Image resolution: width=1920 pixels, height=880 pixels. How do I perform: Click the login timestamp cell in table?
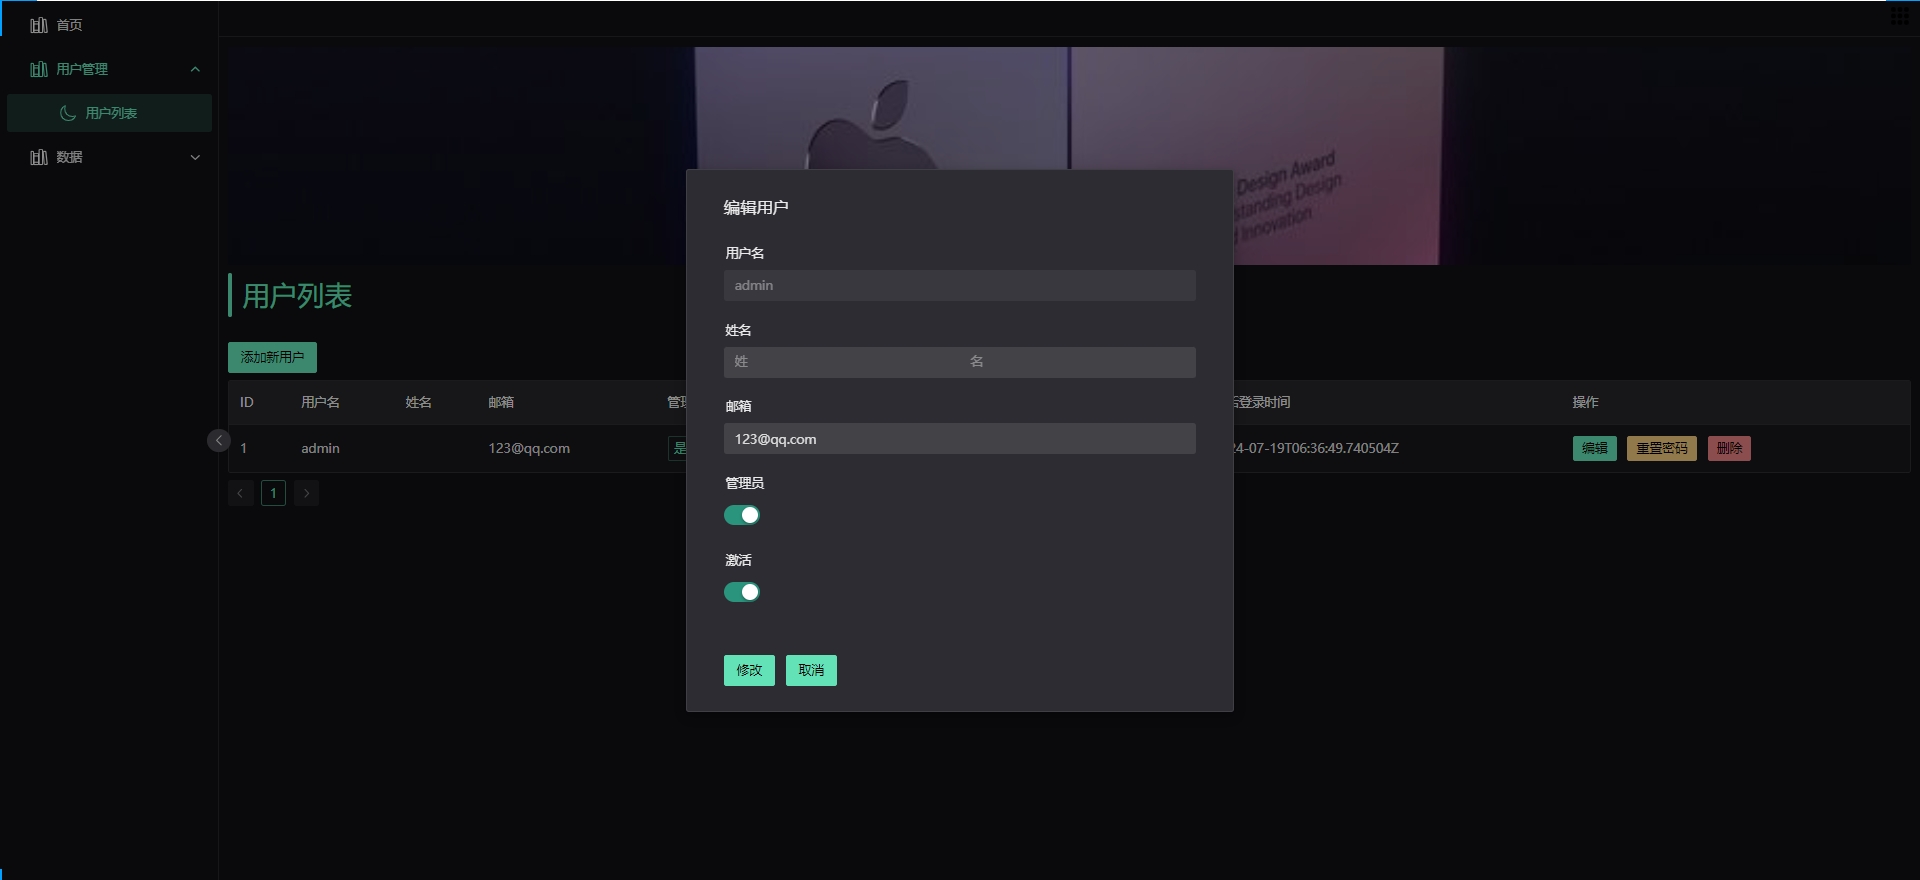(x=1316, y=448)
